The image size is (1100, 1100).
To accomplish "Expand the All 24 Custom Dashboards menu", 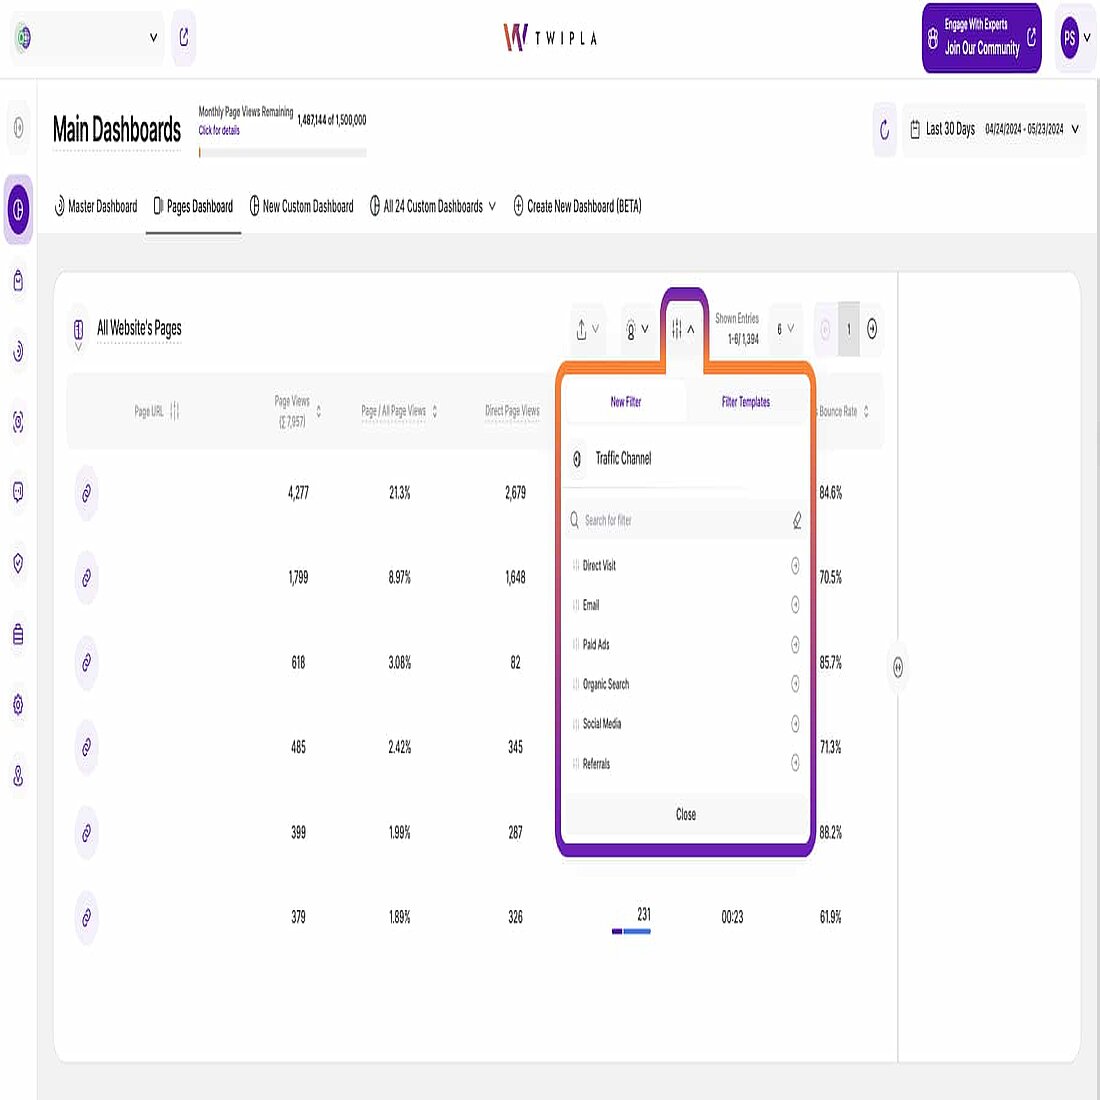I will (432, 206).
